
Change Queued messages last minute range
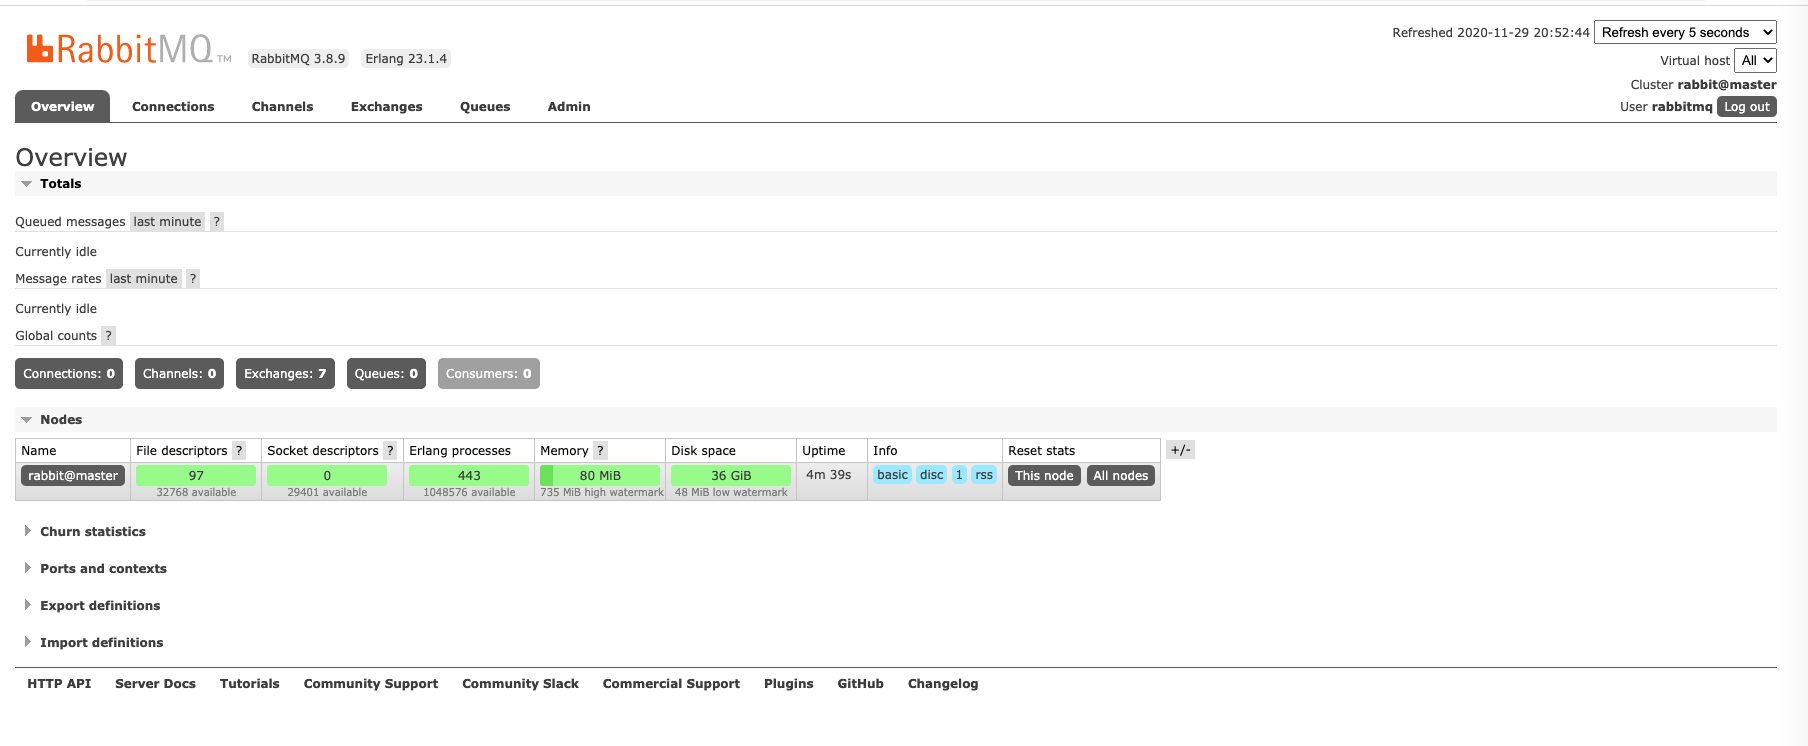[167, 222]
